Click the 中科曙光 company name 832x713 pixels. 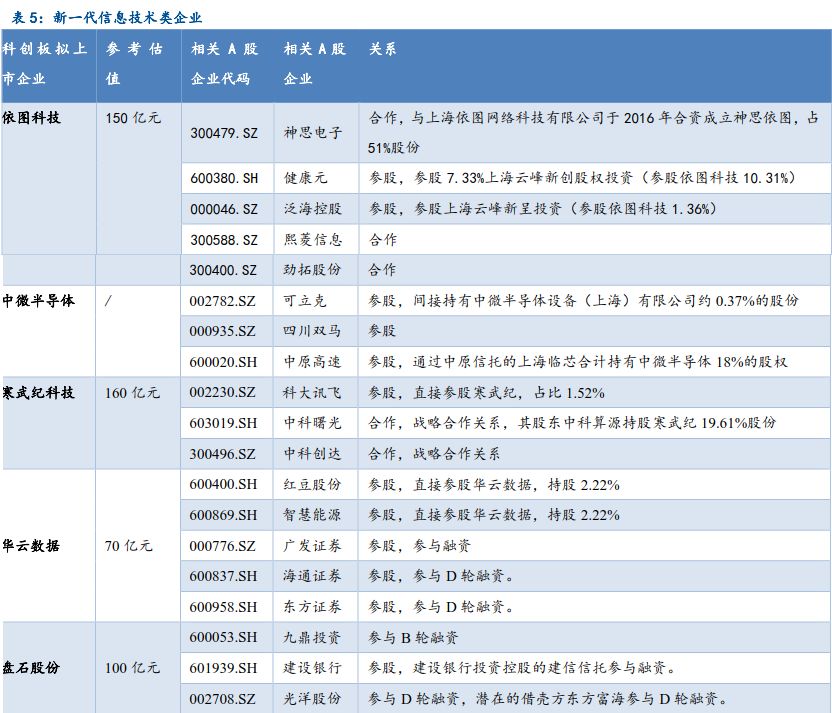click(313, 422)
